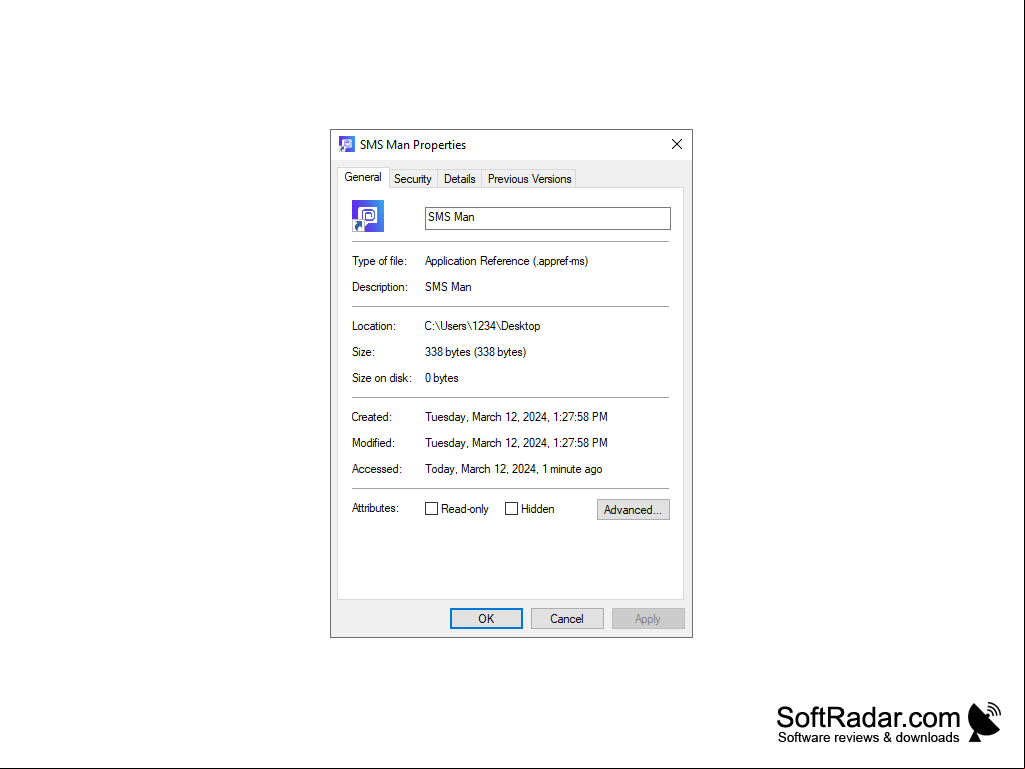Screen dimensions: 1025x769
Task: Click the 'Location:' label
Action: [374, 326]
